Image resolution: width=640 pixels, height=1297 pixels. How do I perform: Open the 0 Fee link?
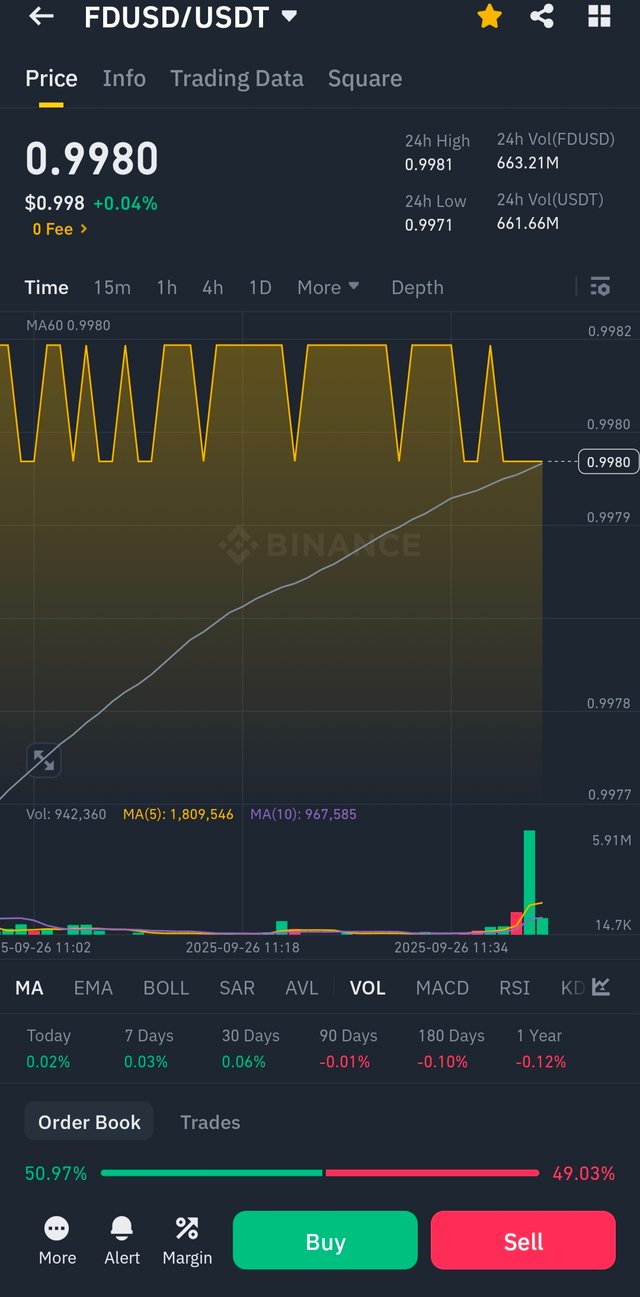click(60, 229)
